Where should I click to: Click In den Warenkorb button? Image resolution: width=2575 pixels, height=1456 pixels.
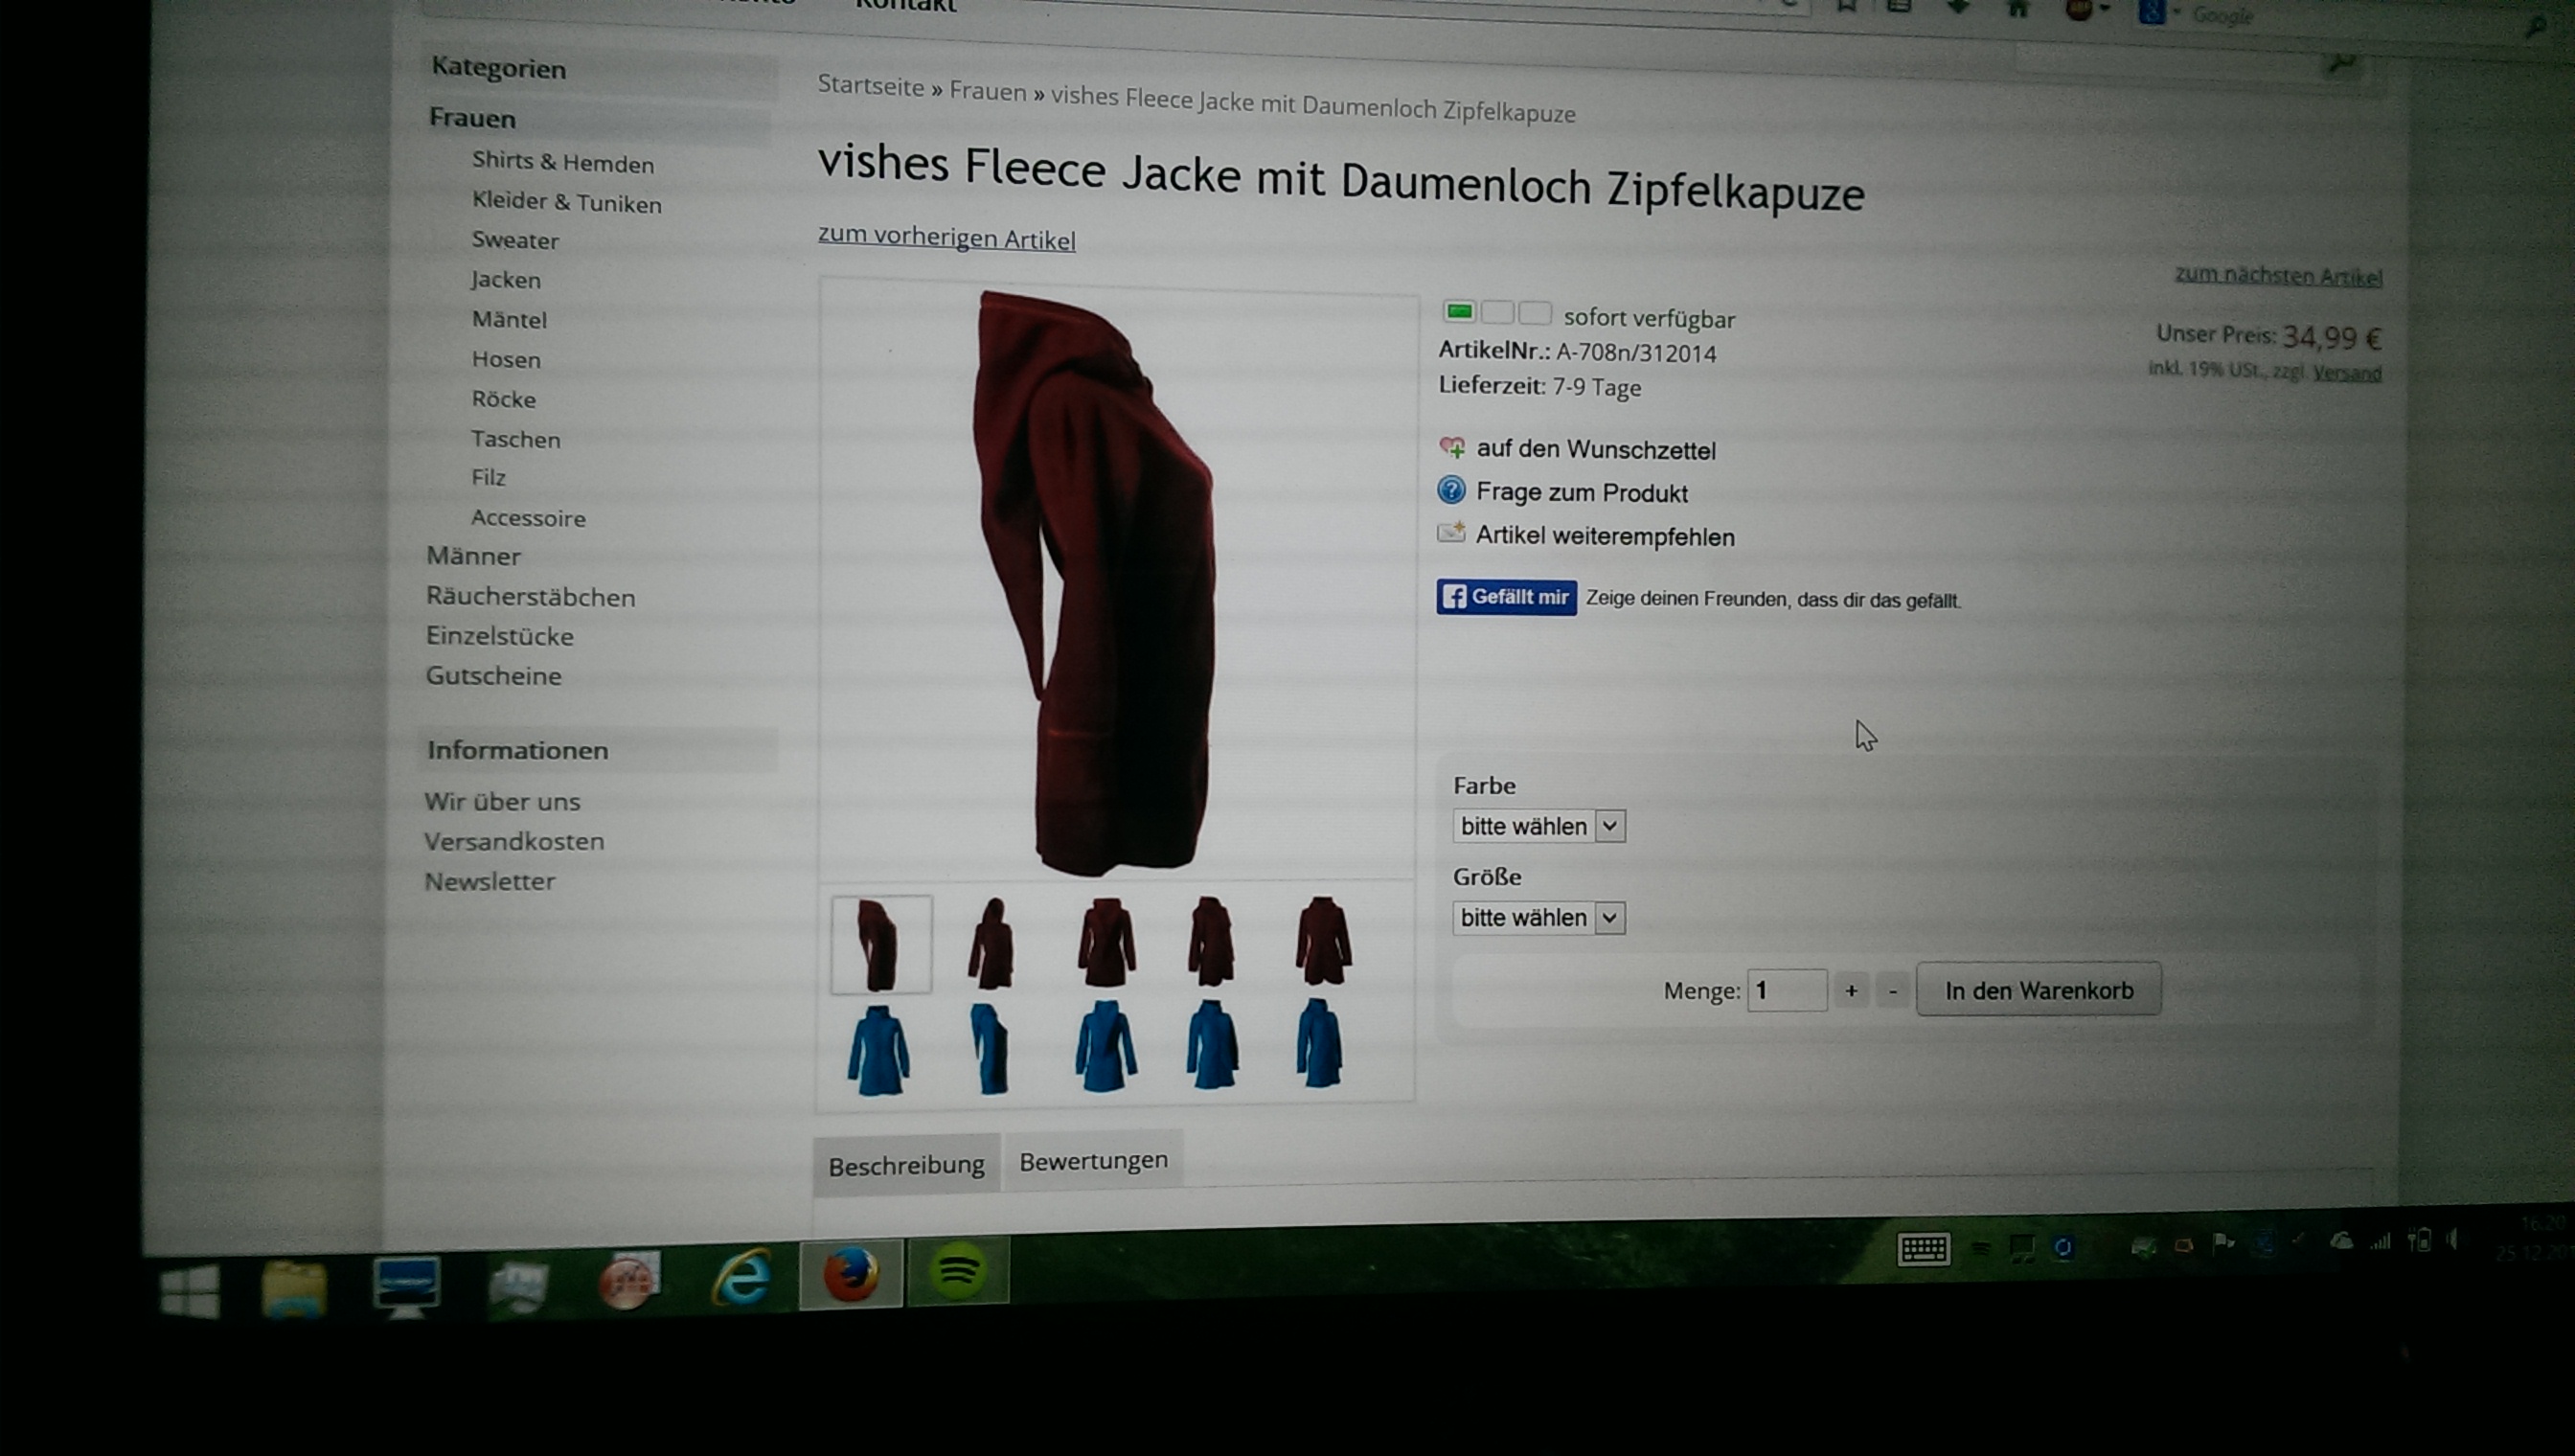(2038, 990)
